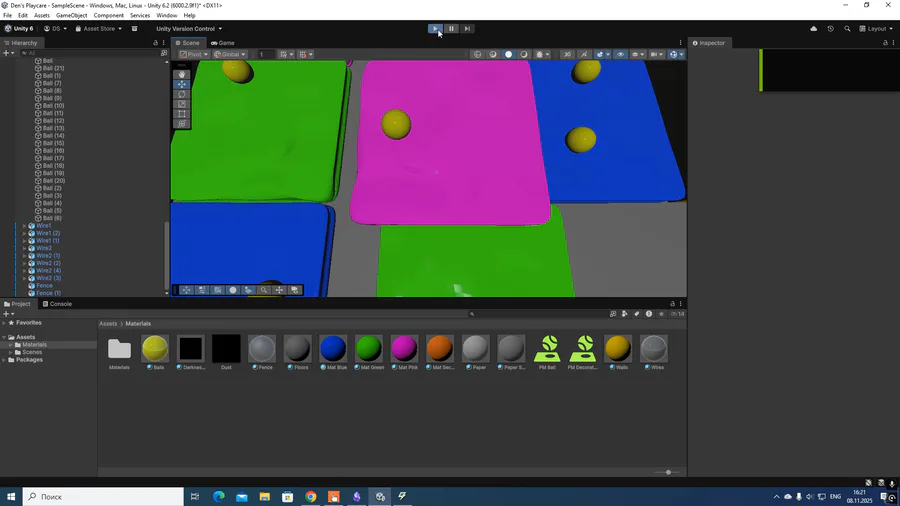This screenshot has height=506, width=900.
Task: Select the combined Transform tool
Action: pyautogui.click(x=182, y=123)
